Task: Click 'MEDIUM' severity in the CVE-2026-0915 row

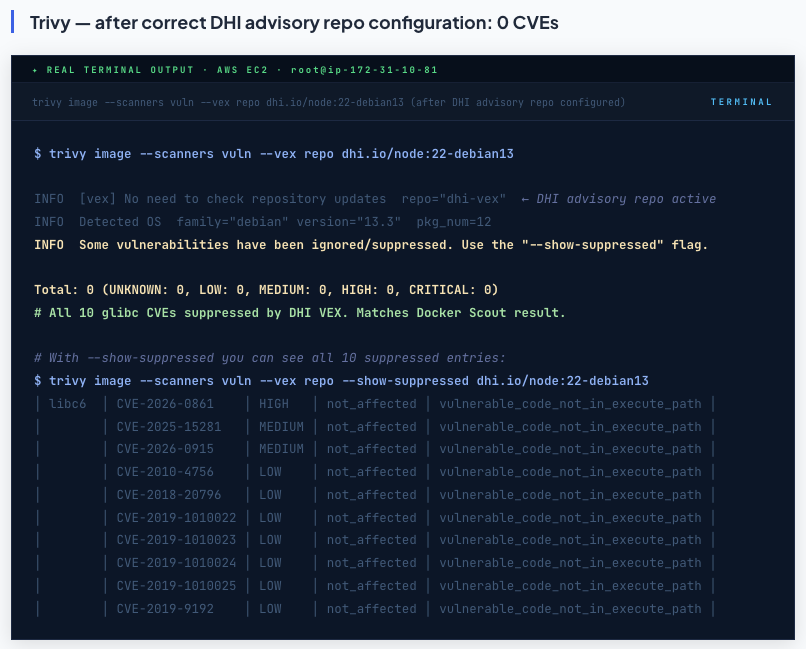Action: [x=281, y=449]
